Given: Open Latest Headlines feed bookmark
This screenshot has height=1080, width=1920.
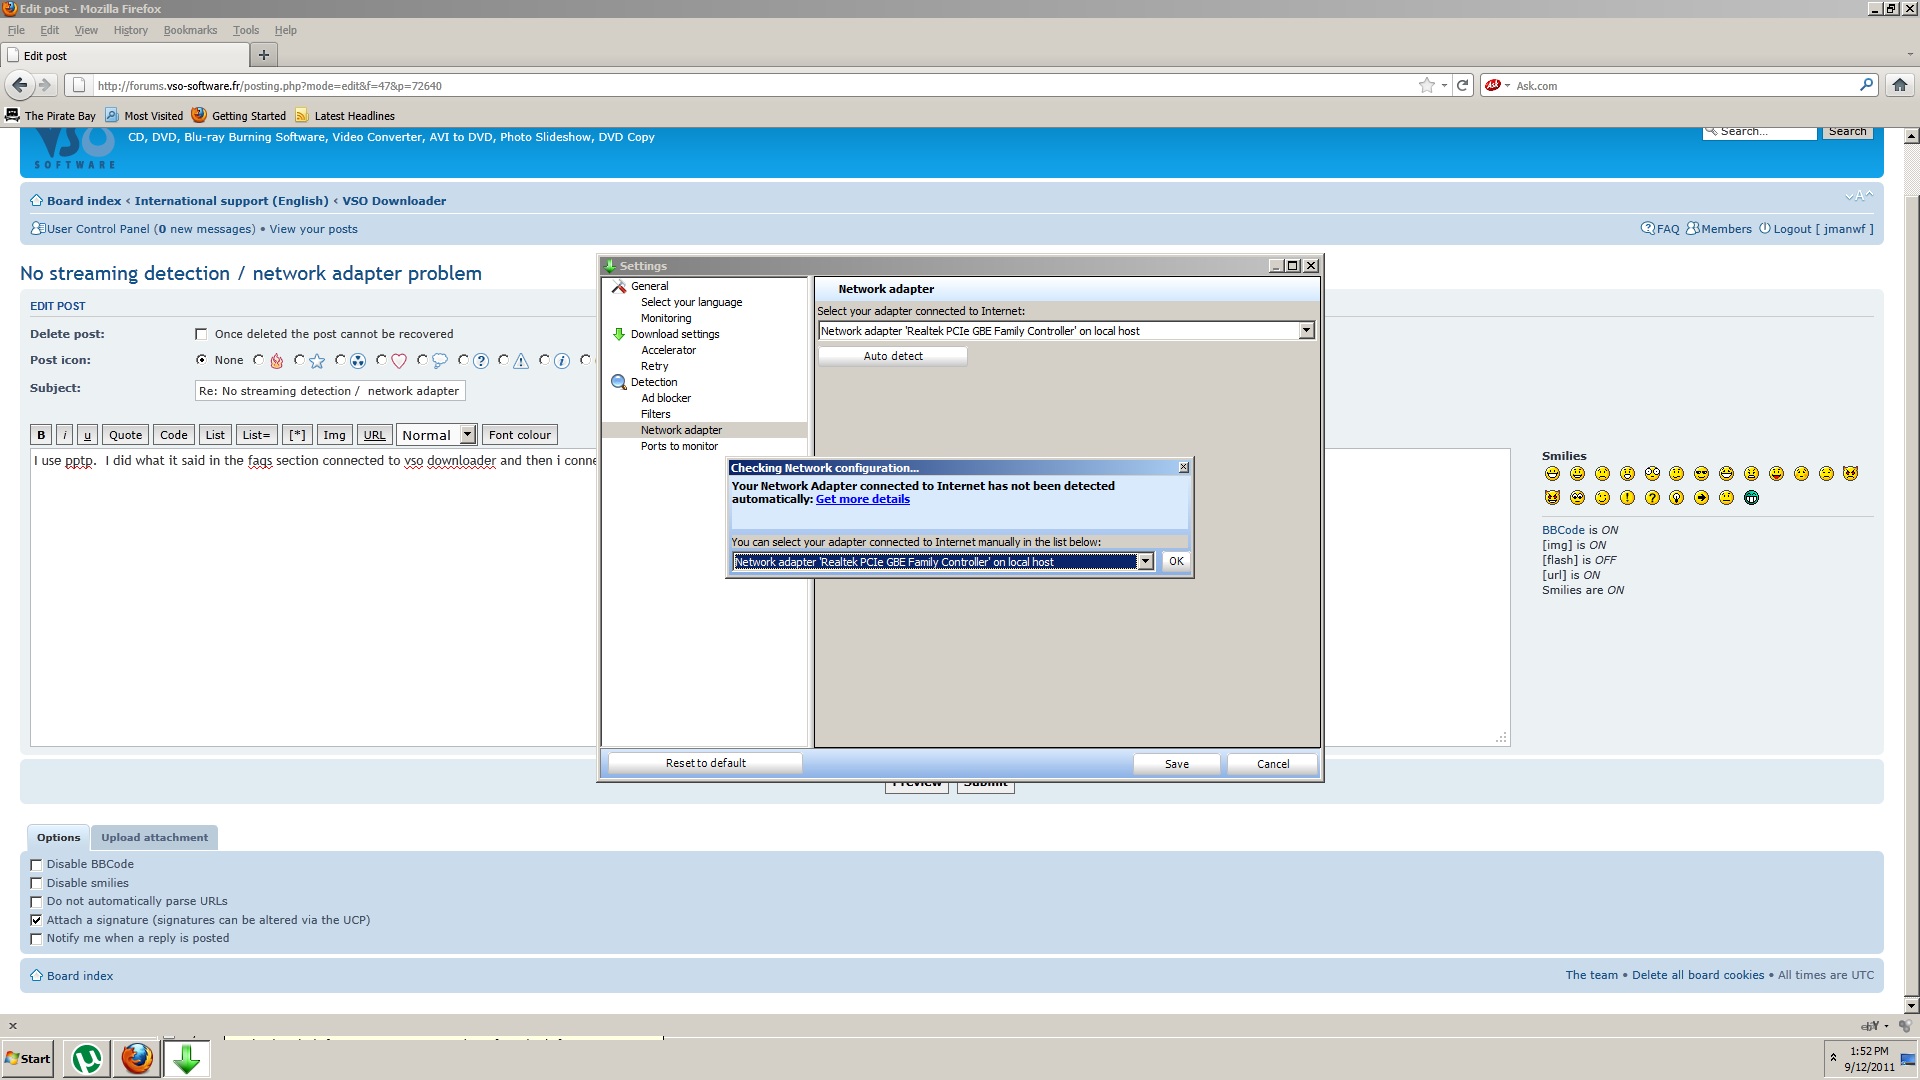Looking at the screenshot, I should [345, 115].
